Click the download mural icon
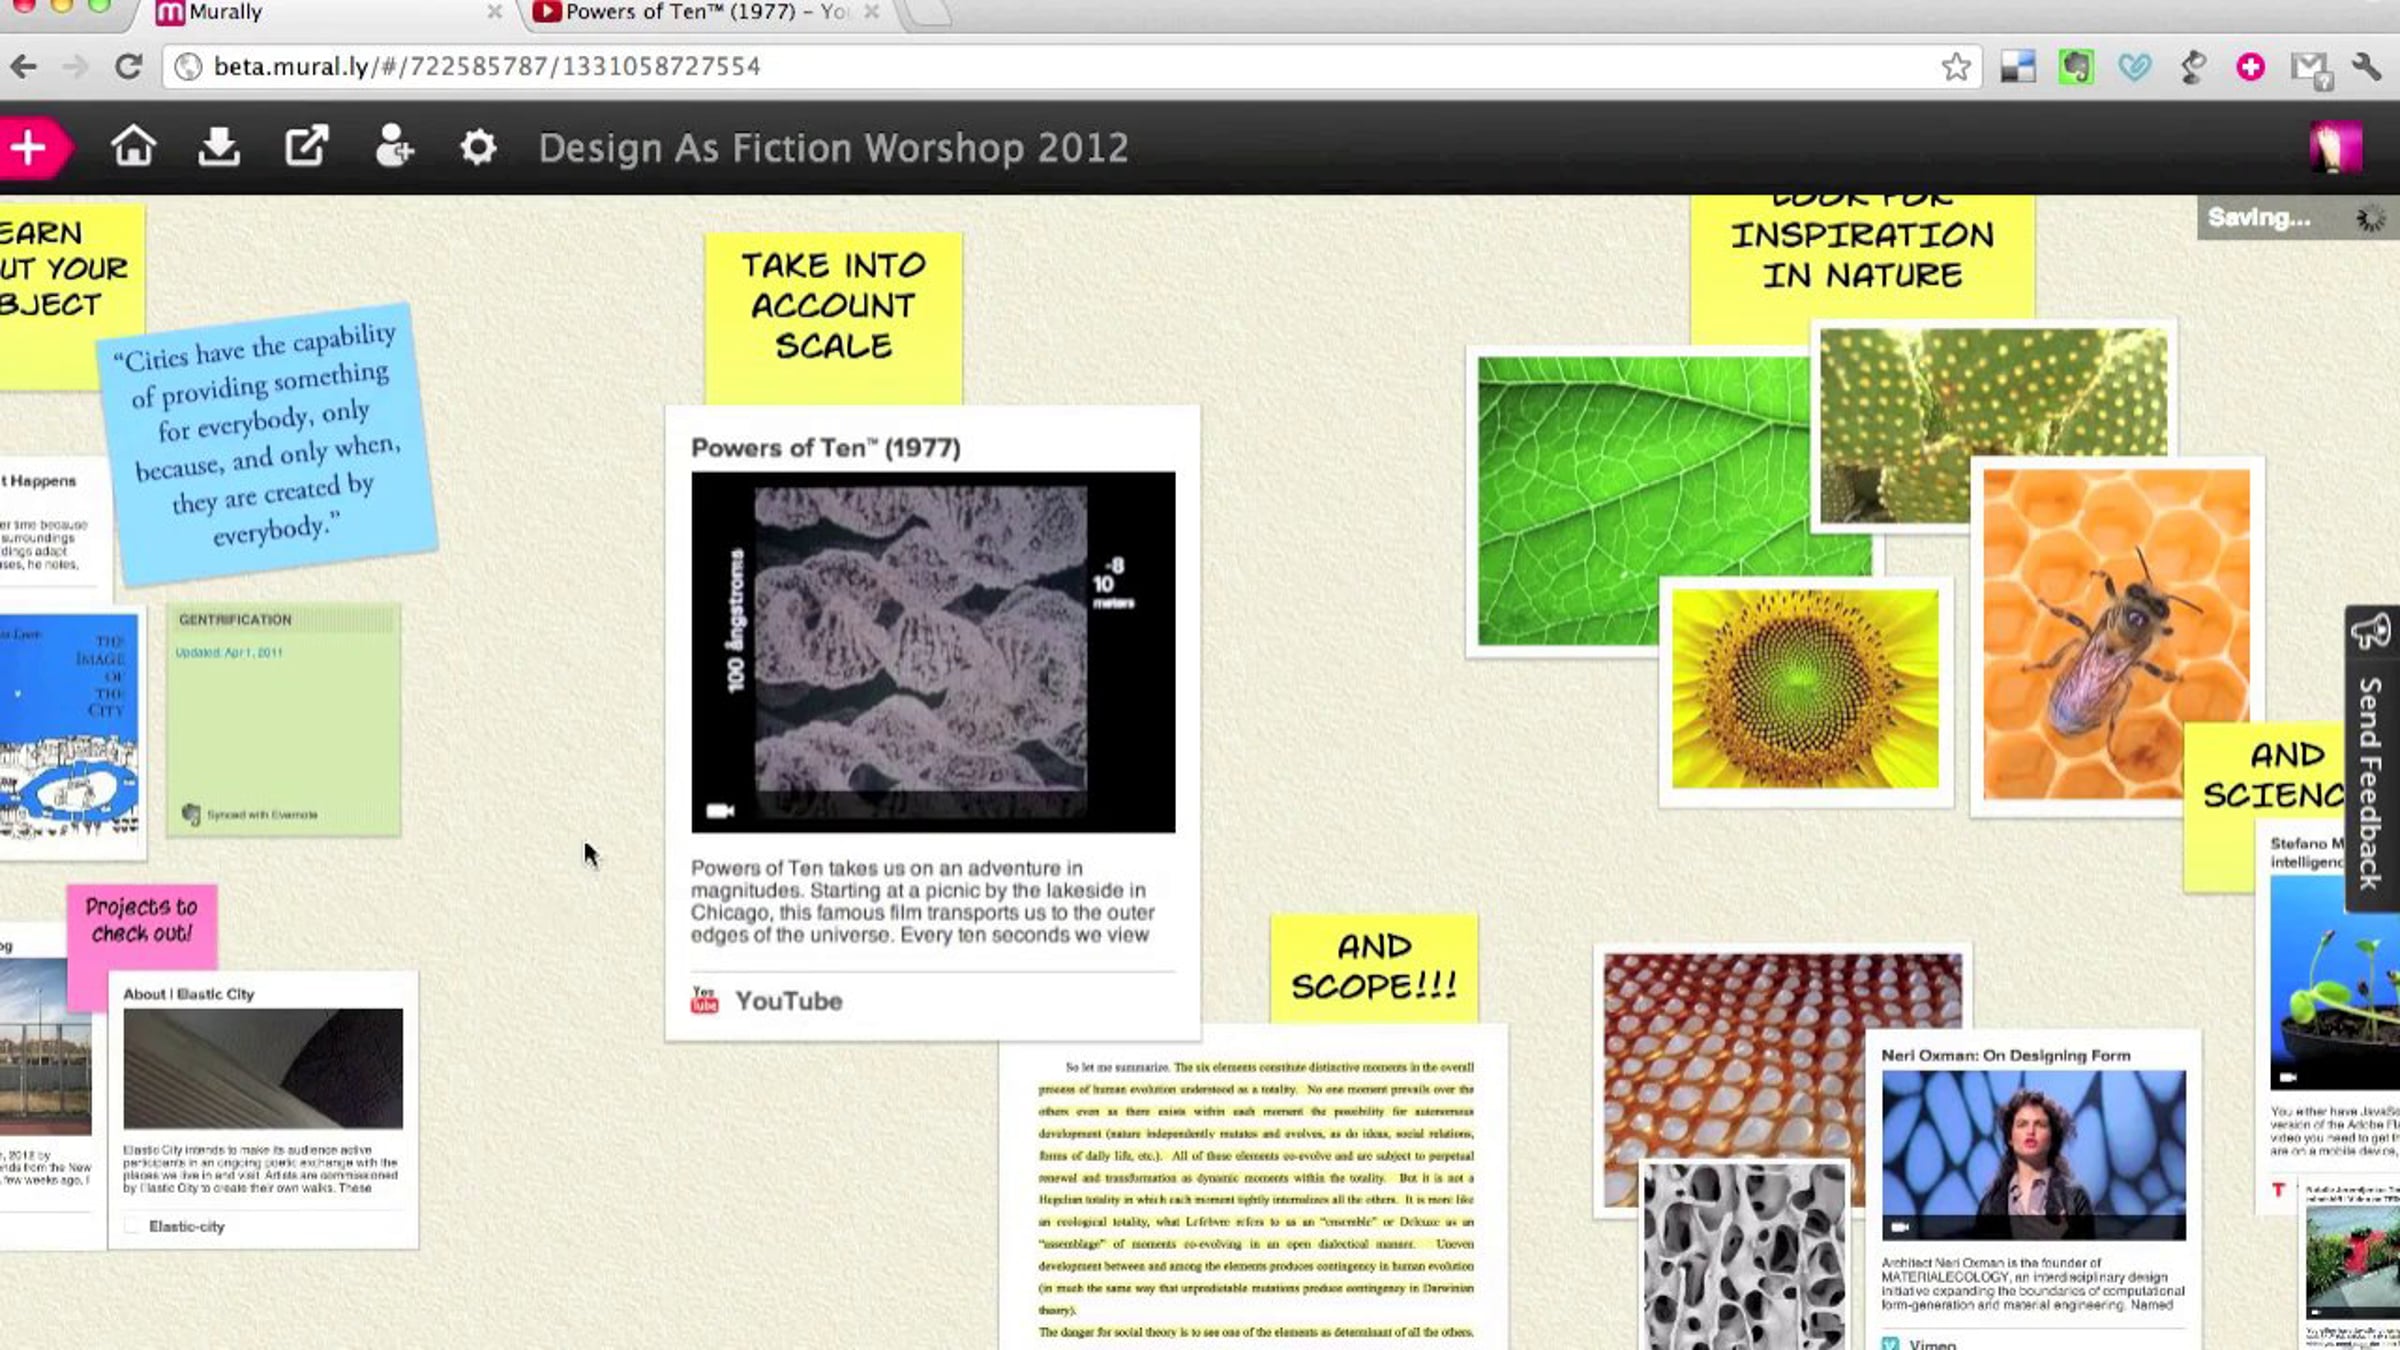2400x1350 pixels. point(218,147)
